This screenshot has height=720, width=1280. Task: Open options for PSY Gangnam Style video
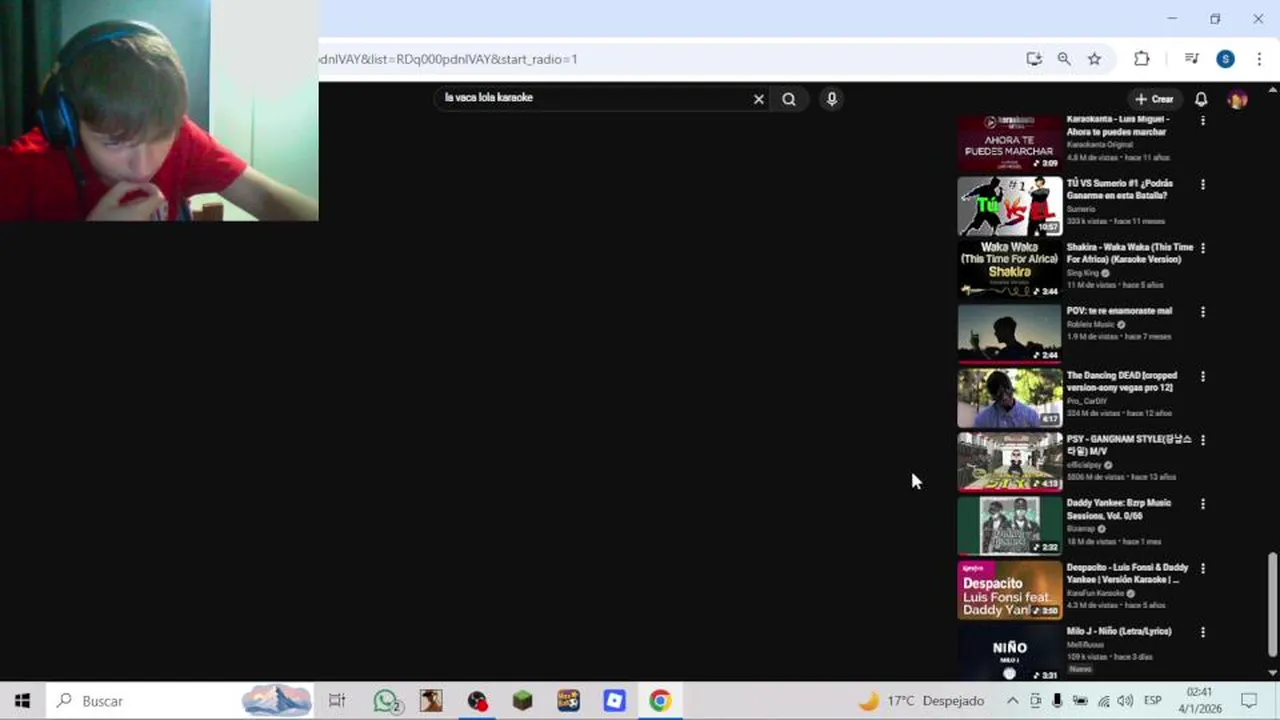(x=1202, y=440)
